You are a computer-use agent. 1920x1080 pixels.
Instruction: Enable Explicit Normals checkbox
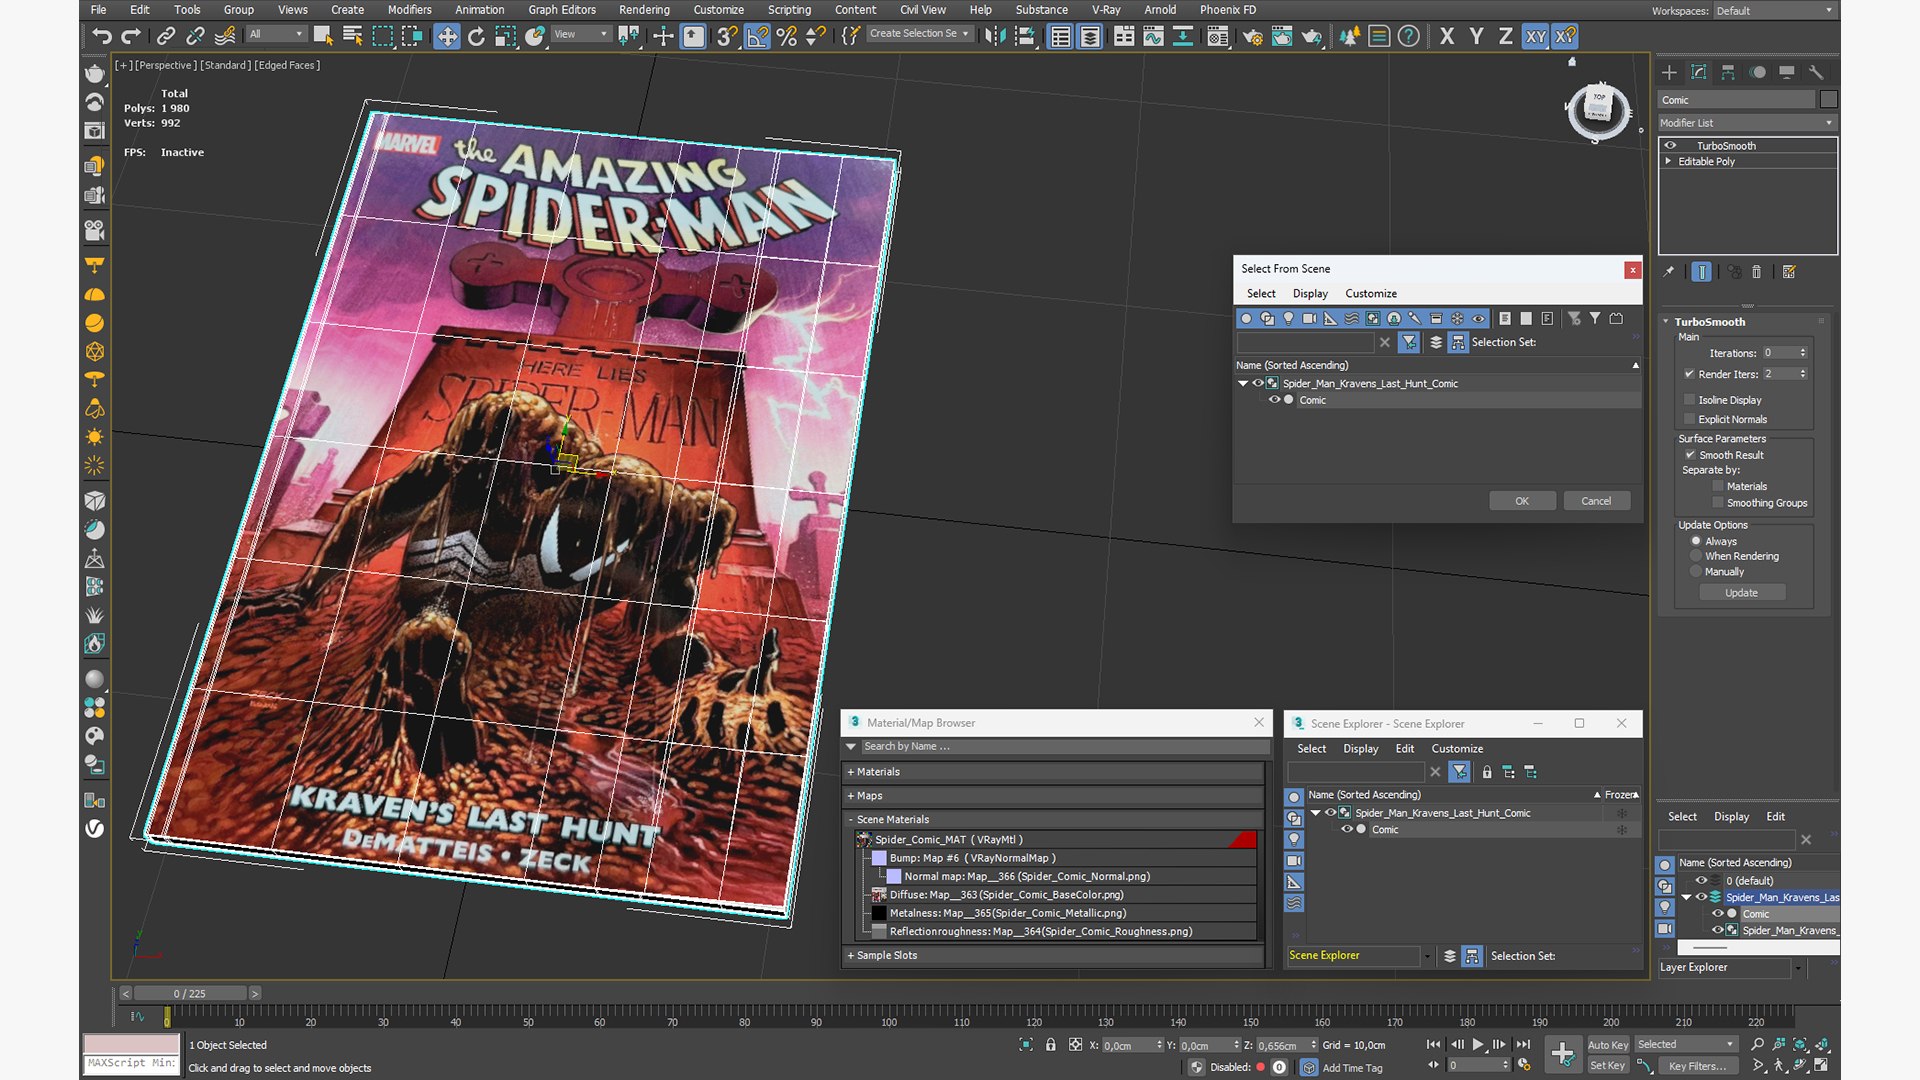pyautogui.click(x=1690, y=419)
